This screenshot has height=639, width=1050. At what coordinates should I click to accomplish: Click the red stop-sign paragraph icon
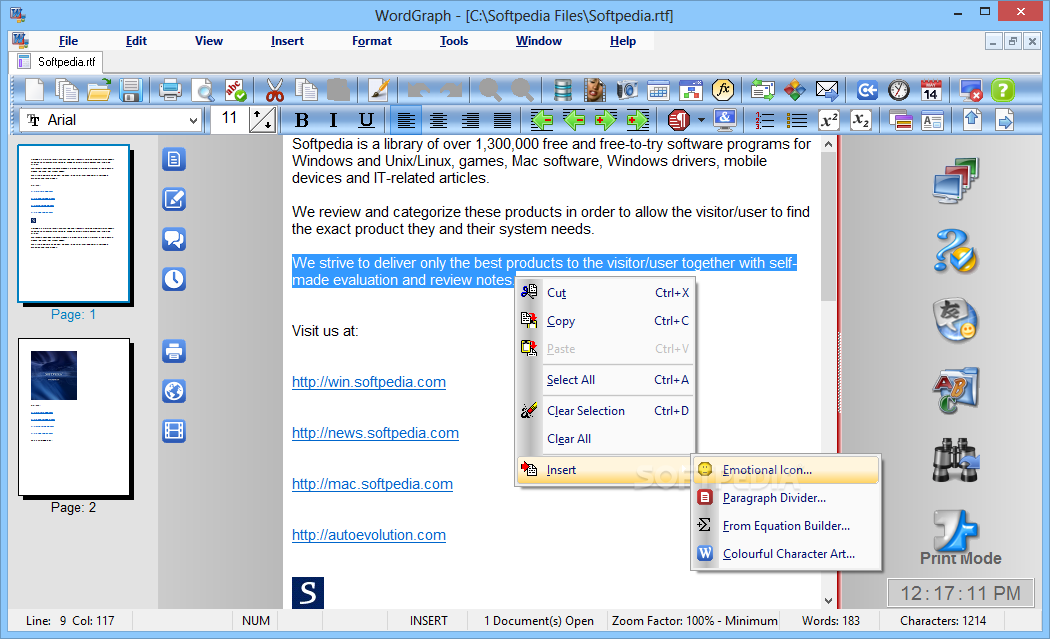coord(678,120)
